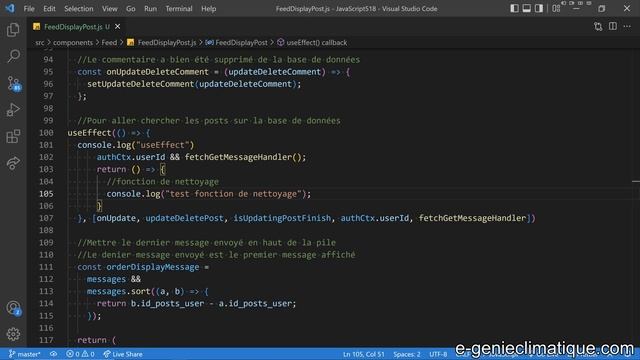
Task: Open the editor More Actions ellipsis
Action: click(x=627, y=27)
